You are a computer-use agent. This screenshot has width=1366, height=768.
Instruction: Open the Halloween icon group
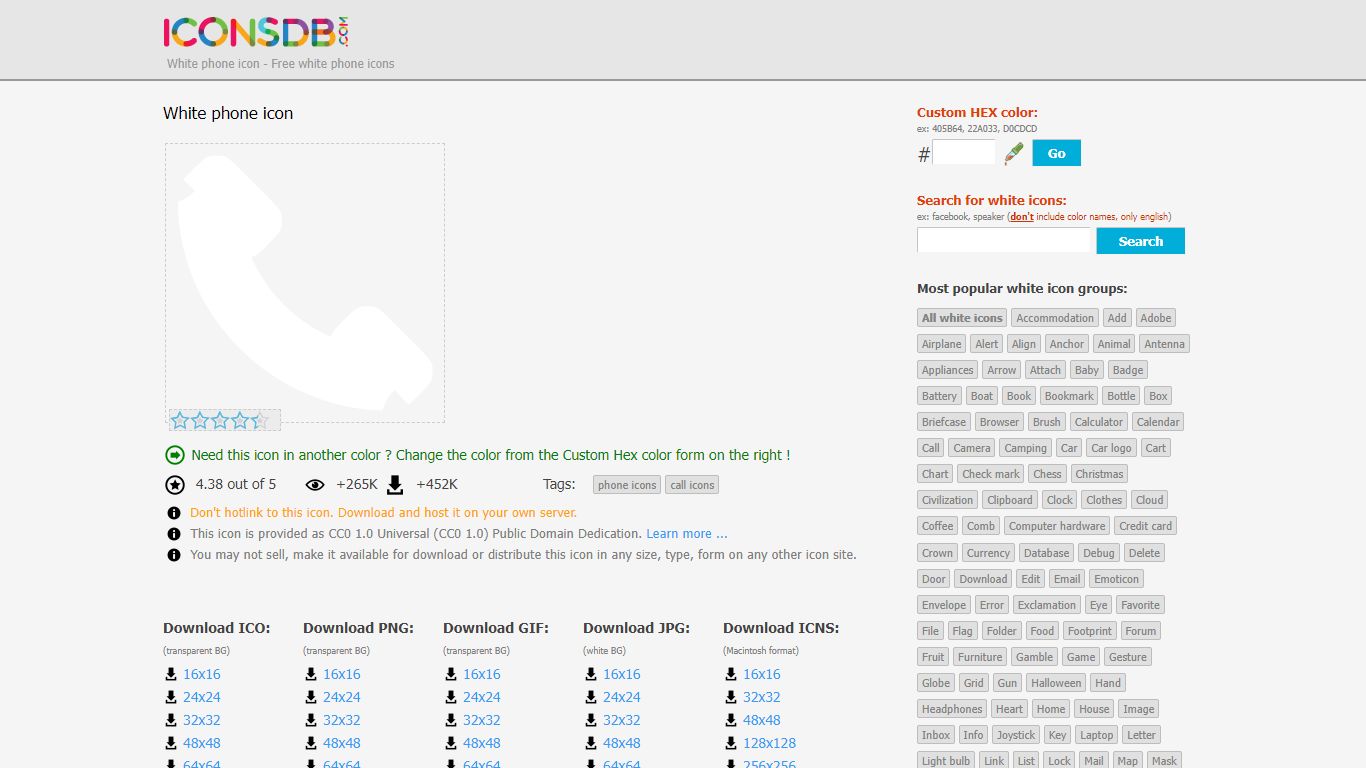[x=1056, y=683]
